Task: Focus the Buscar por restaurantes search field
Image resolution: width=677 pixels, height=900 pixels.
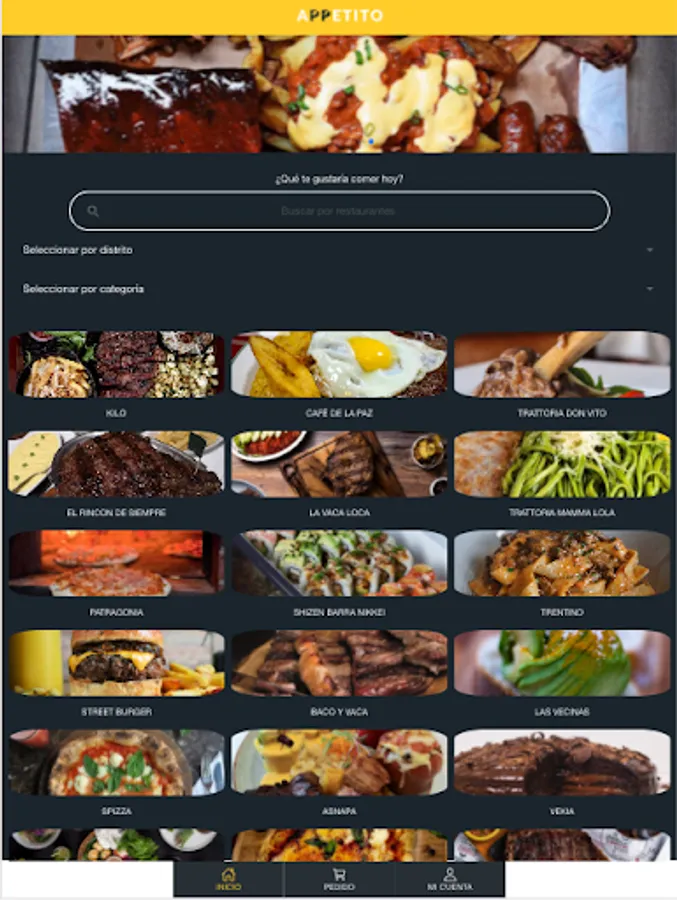Action: click(x=339, y=211)
